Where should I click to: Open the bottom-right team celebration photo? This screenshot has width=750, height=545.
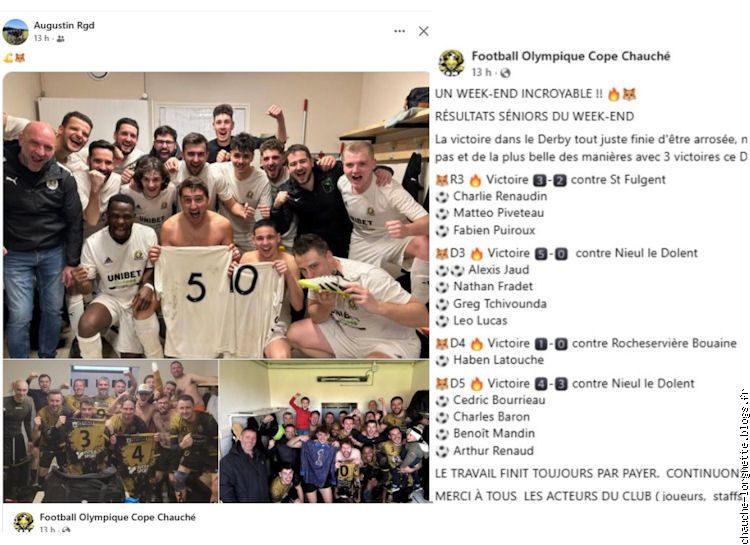click(324, 431)
